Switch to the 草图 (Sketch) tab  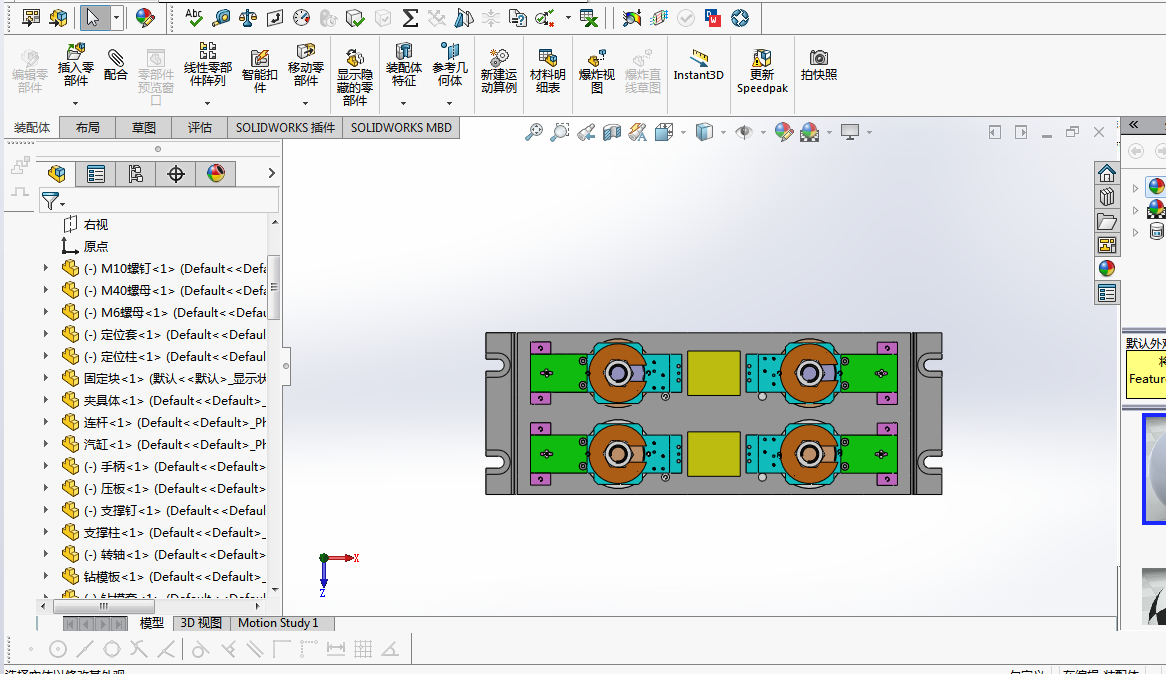click(x=144, y=128)
